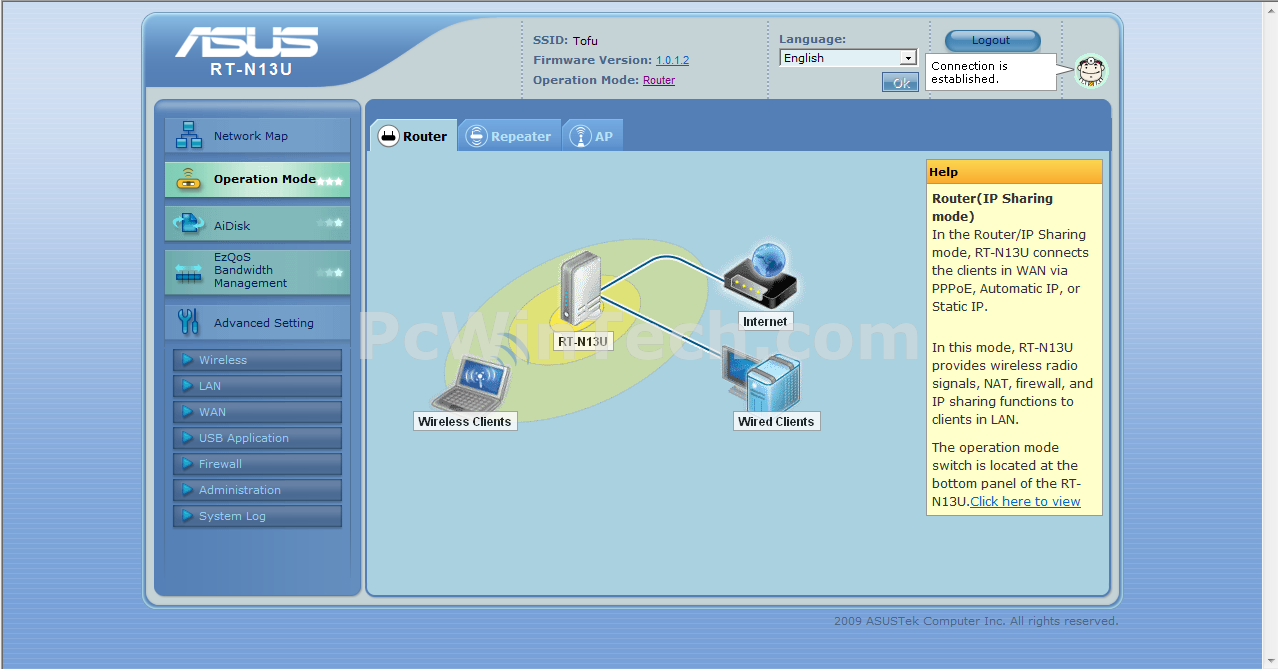
Task: Click the Ok language button
Action: [900, 83]
